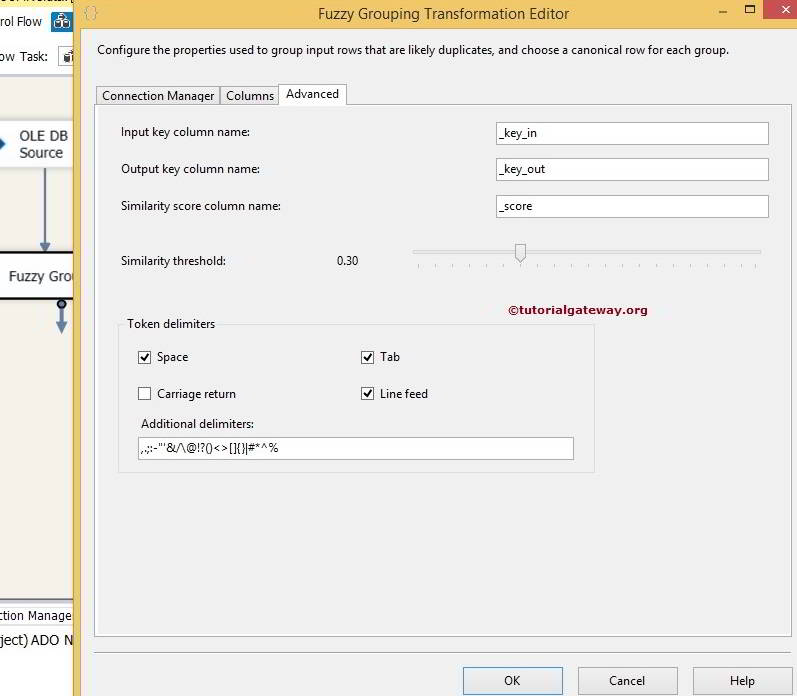Uncheck the Tab delimiter checkbox
Image resolution: width=797 pixels, height=696 pixels.
tap(367, 357)
